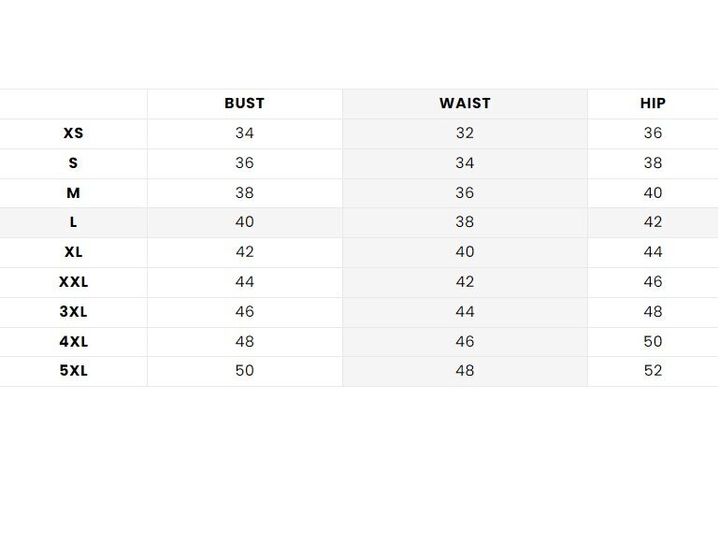
Task: Click waist value 32 in XS row
Action: click(465, 133)
